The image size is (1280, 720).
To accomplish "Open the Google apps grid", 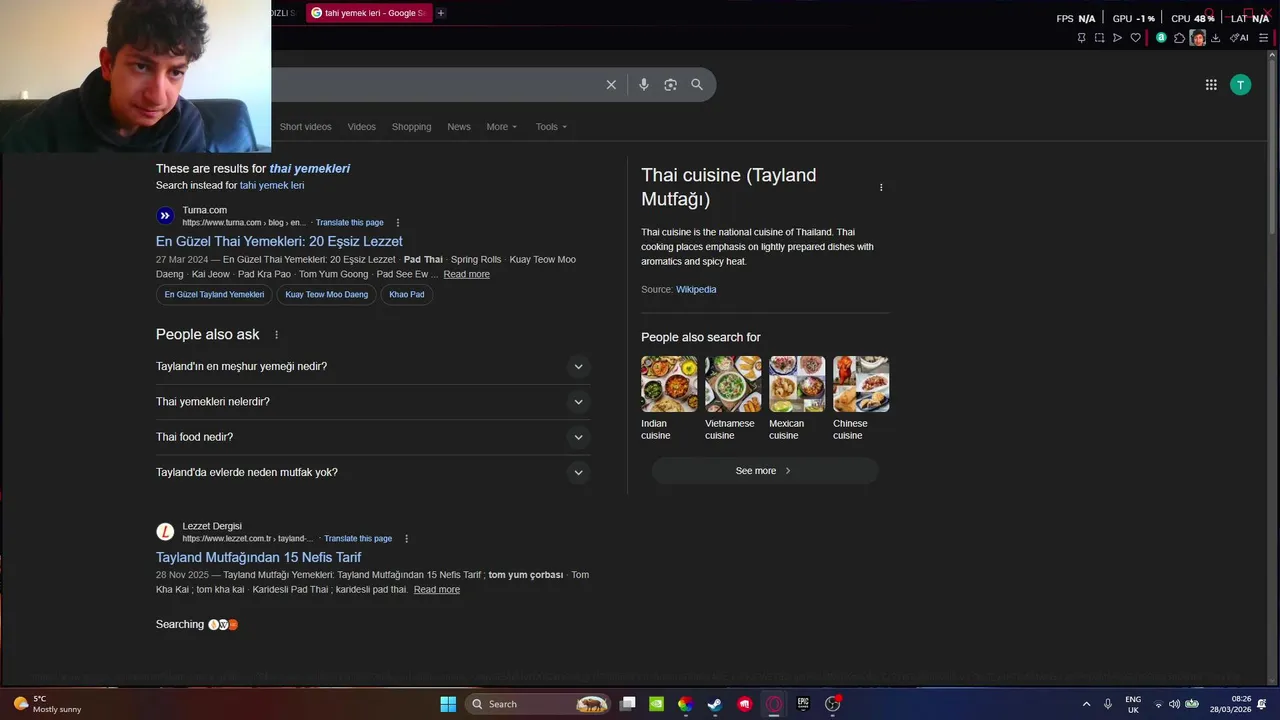I will point(1211,85).
